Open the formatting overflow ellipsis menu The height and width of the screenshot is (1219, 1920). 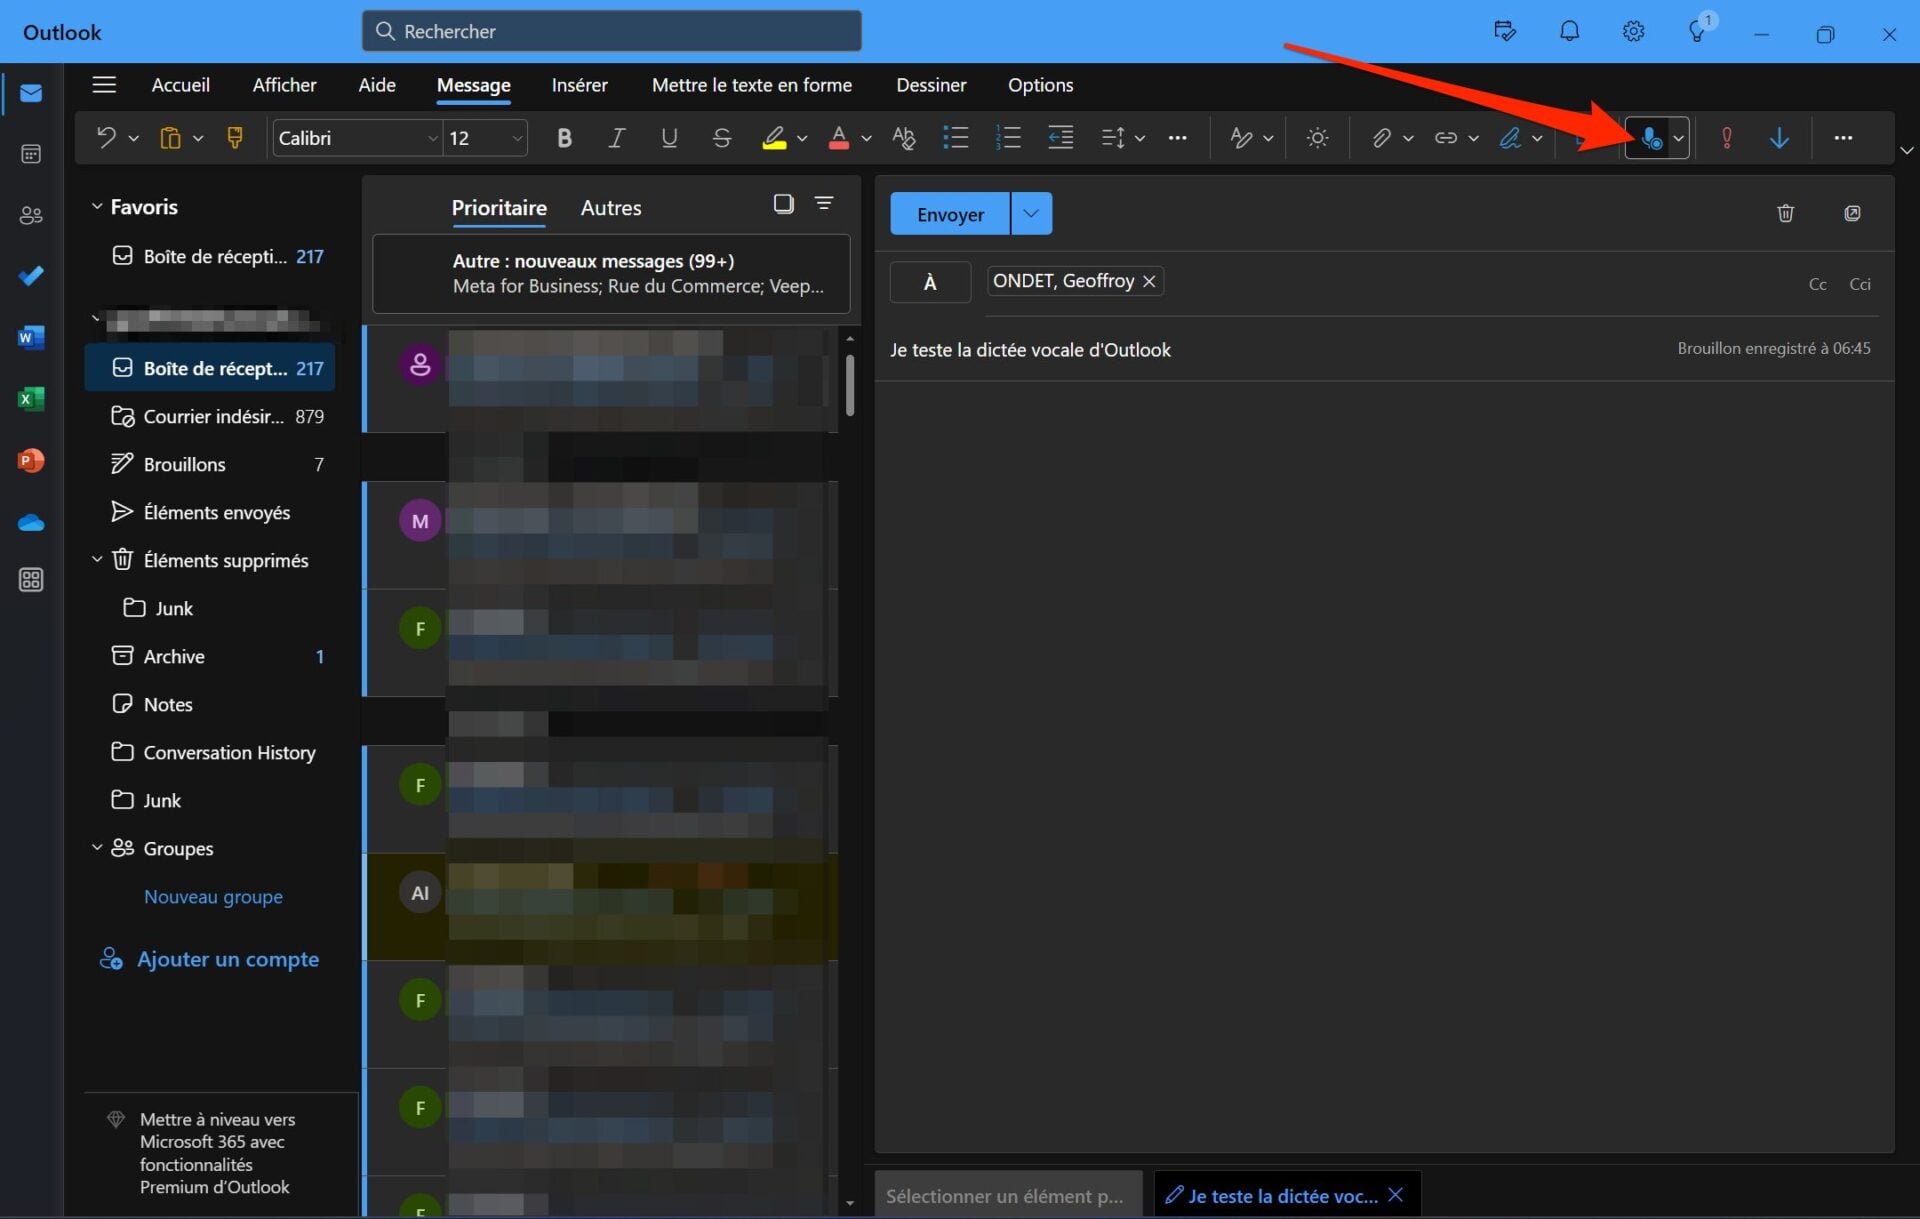1177,138
